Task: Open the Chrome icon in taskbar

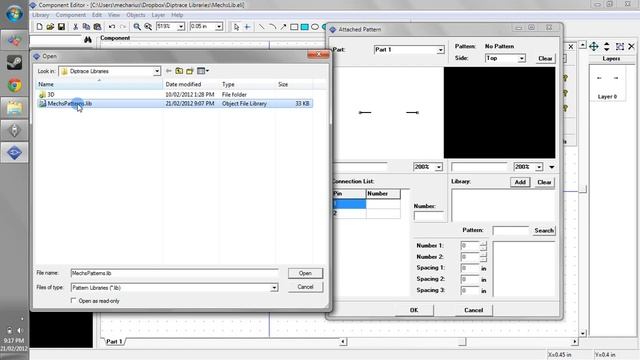Action: point(14,85)
